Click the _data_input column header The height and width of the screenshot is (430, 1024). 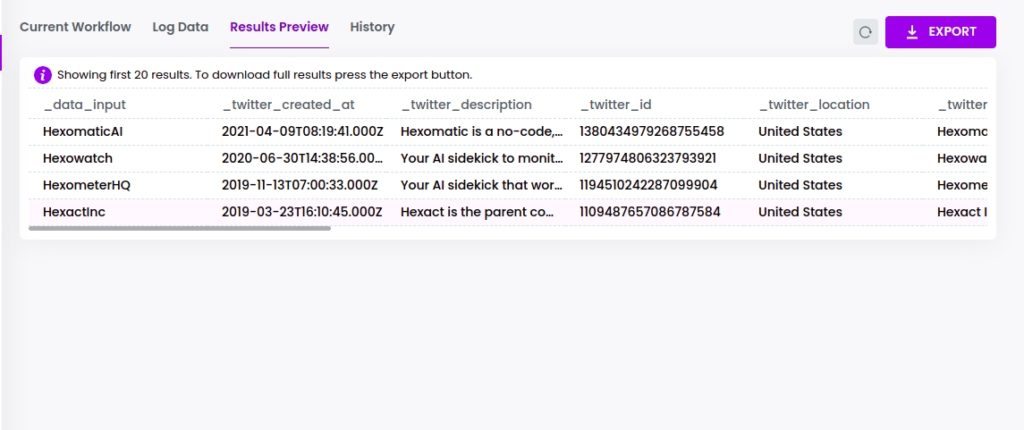84,105
